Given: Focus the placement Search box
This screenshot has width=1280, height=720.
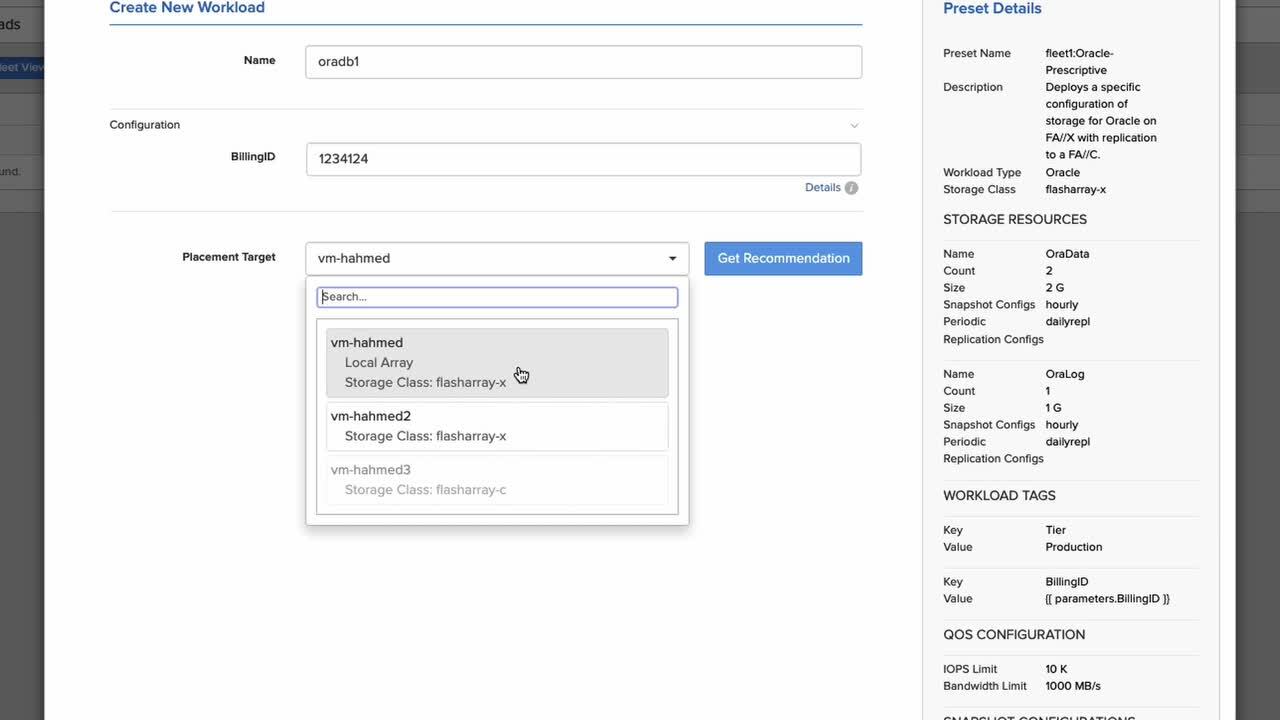Looking at the screenshot, I should click(497, 297).
